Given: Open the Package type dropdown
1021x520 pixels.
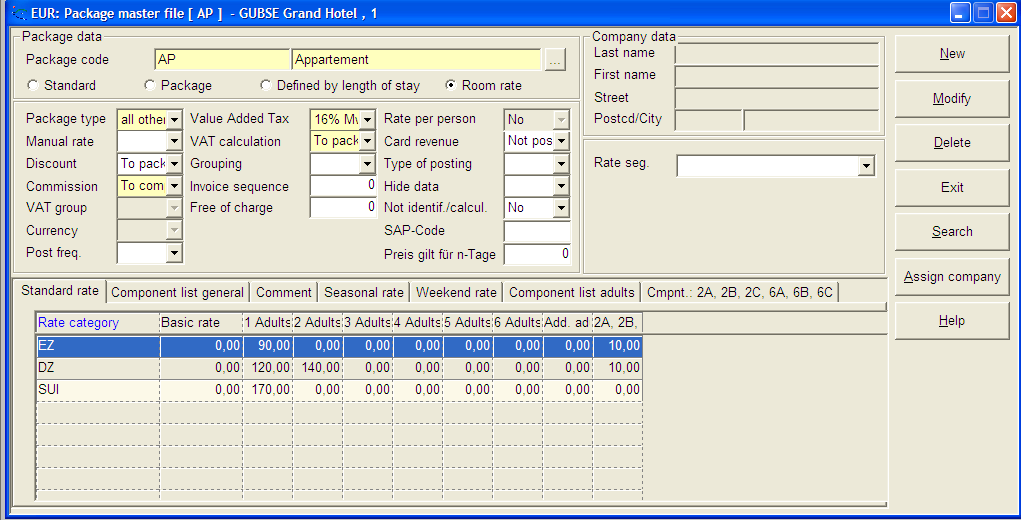Looking at the screenshot, I should (x=174, y=120).
